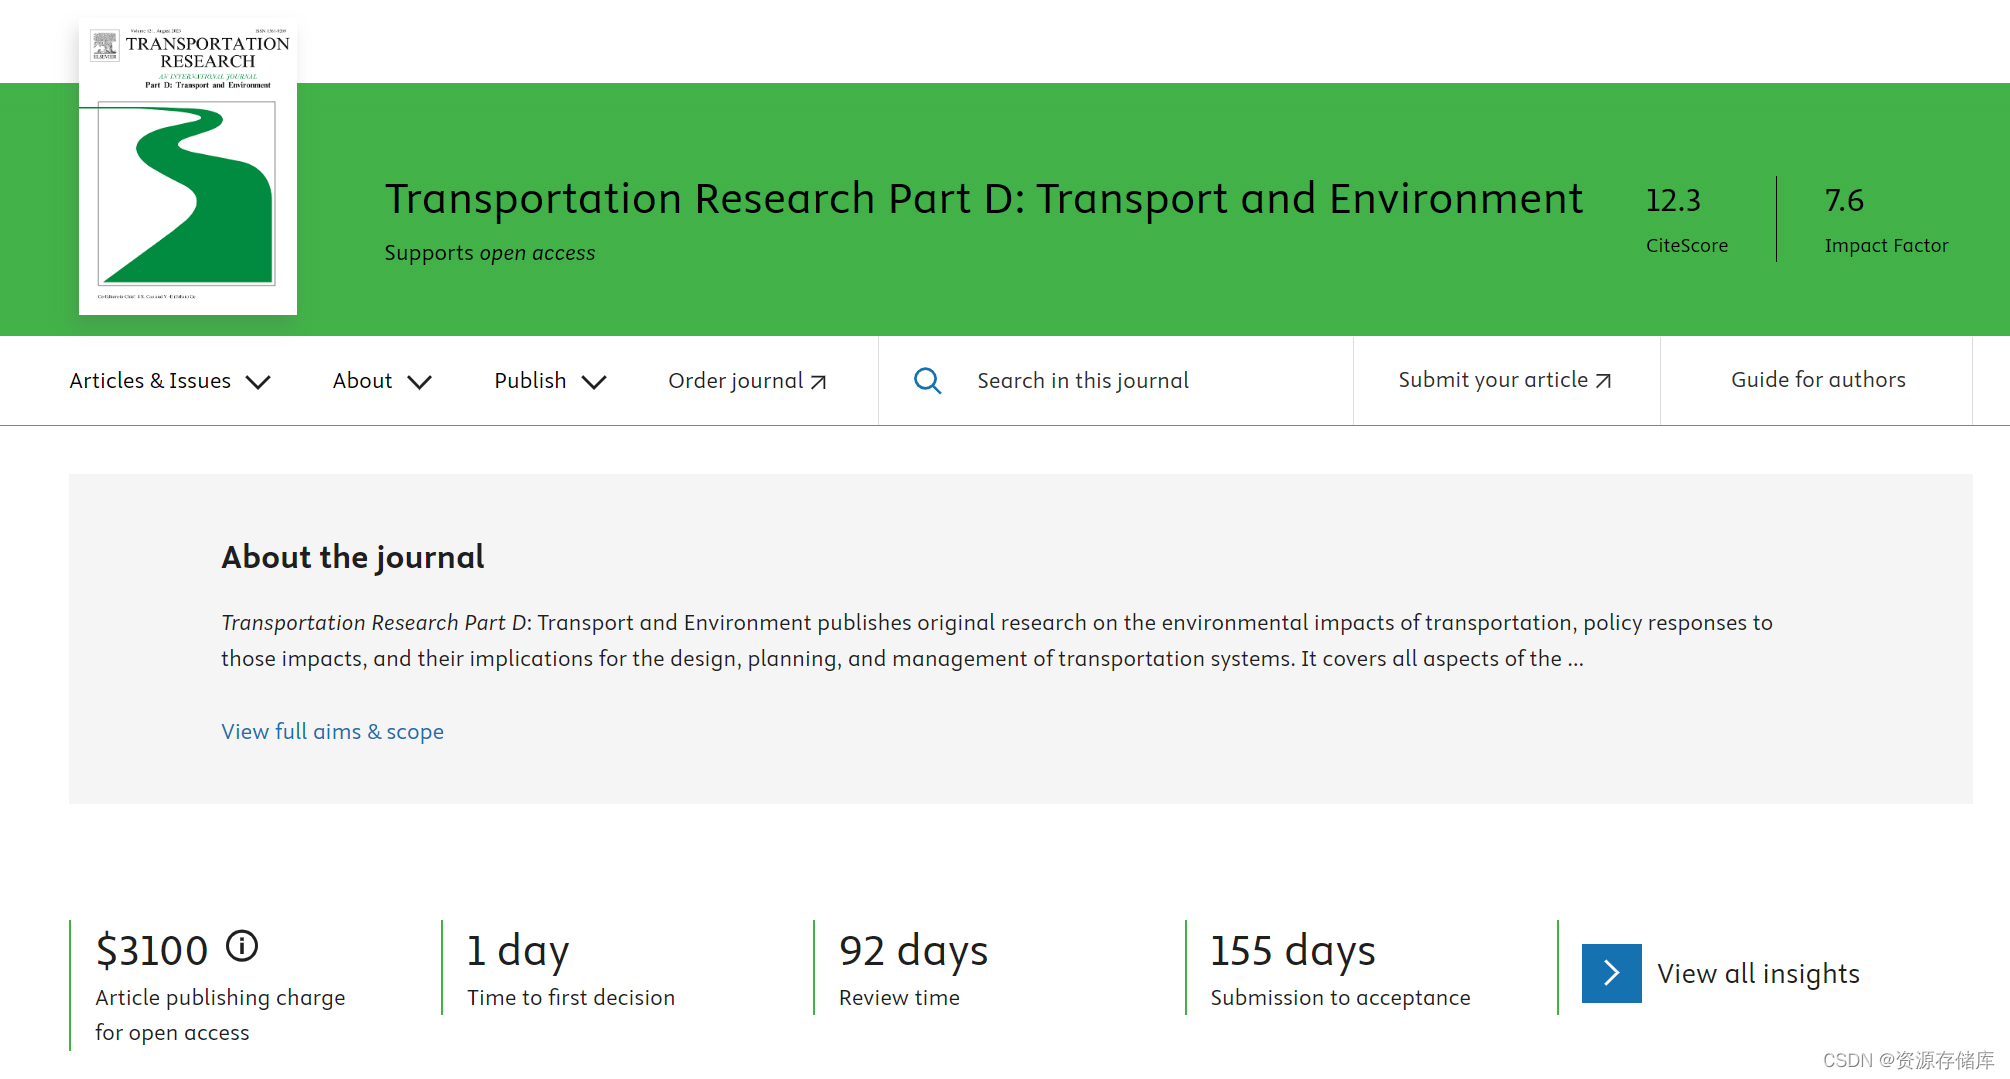Viewport: 2010px width, 1079px height.
Task: Click the external-link arrow on Order journal
Action: click(819, 380)
